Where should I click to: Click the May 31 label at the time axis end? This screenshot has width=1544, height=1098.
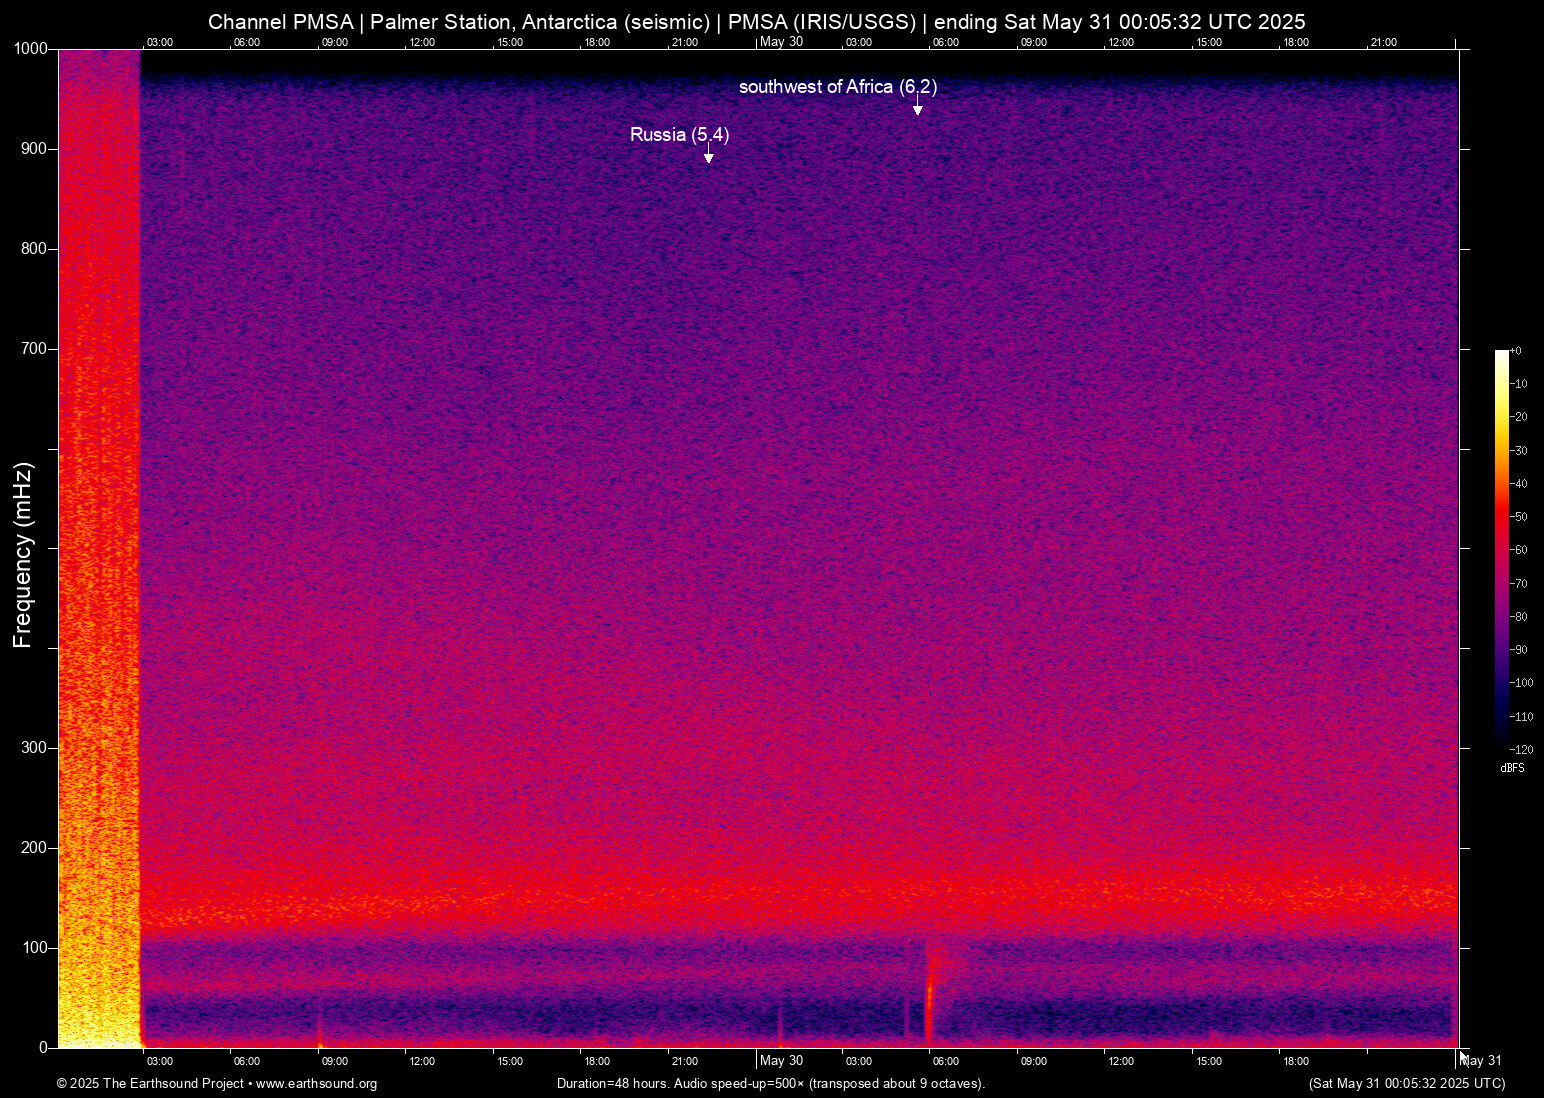tap(1483, 1061)
